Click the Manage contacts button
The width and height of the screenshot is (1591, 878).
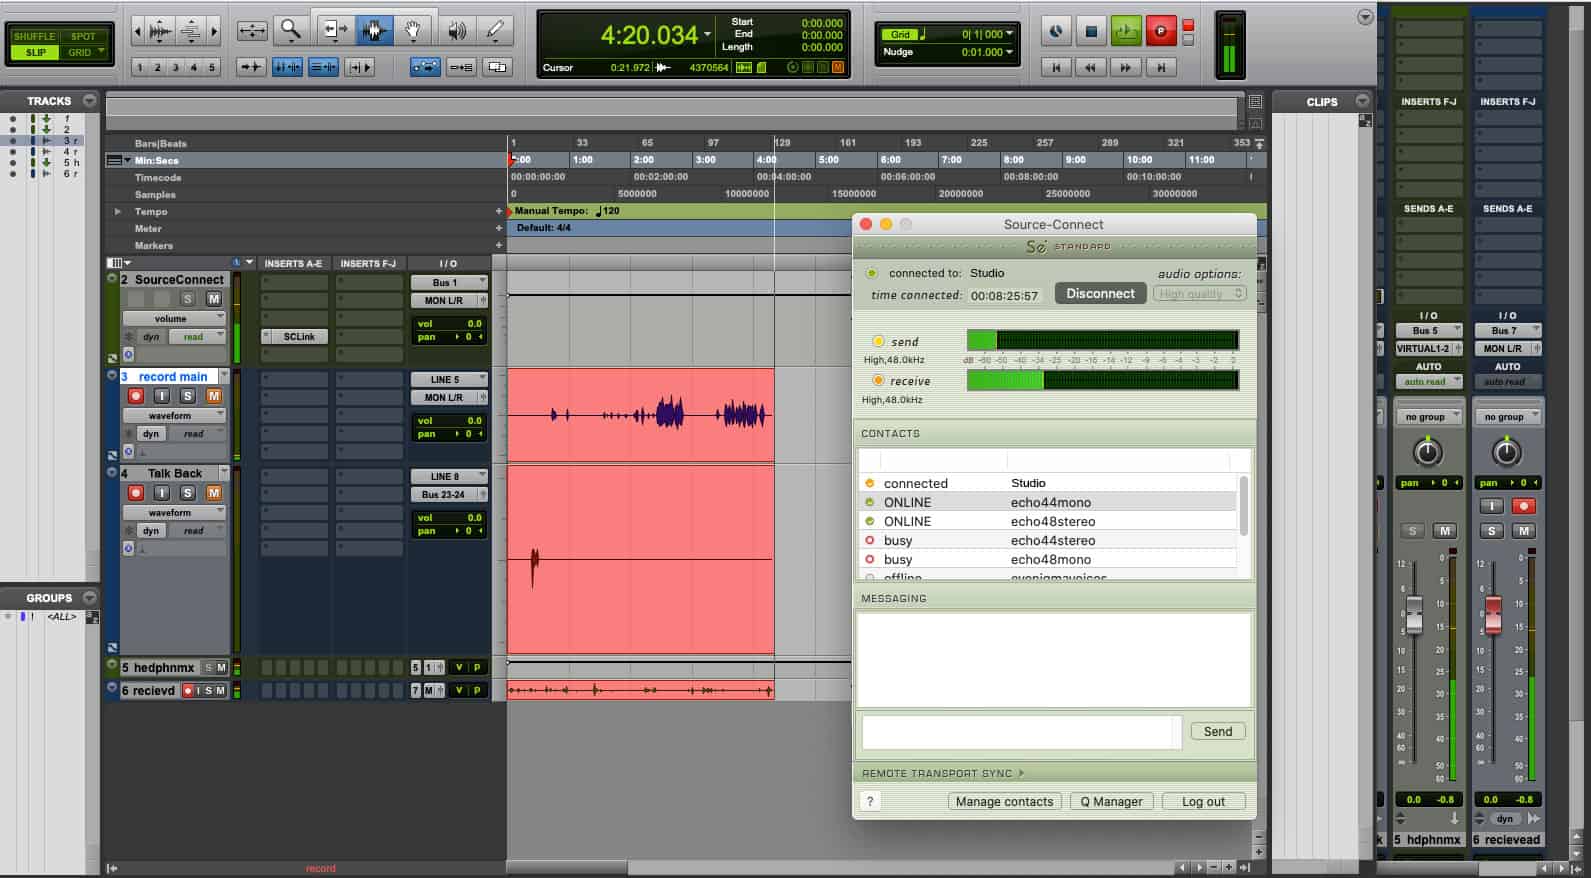(1004, 802)
